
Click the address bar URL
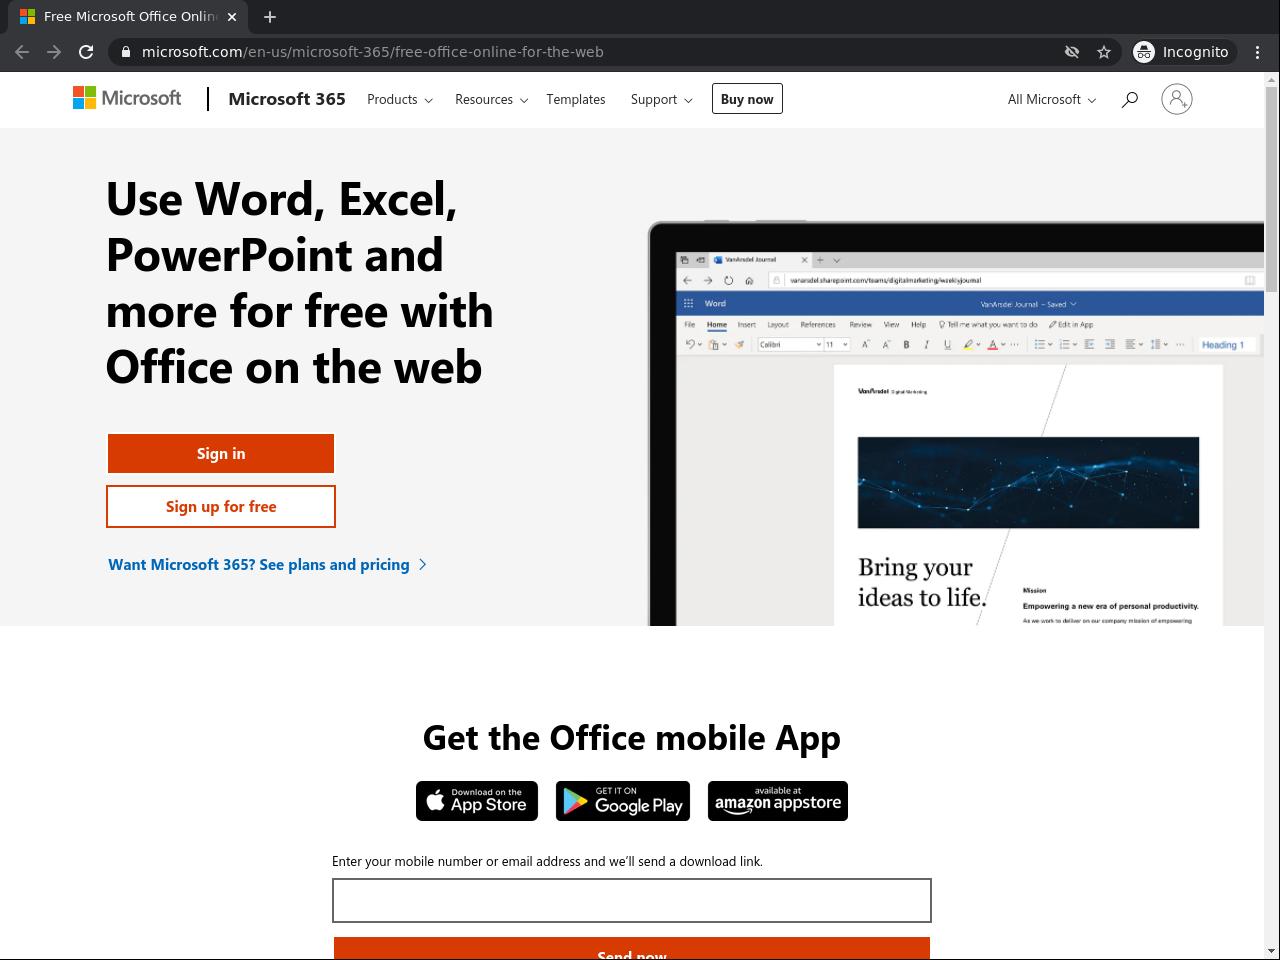[372, 52]
